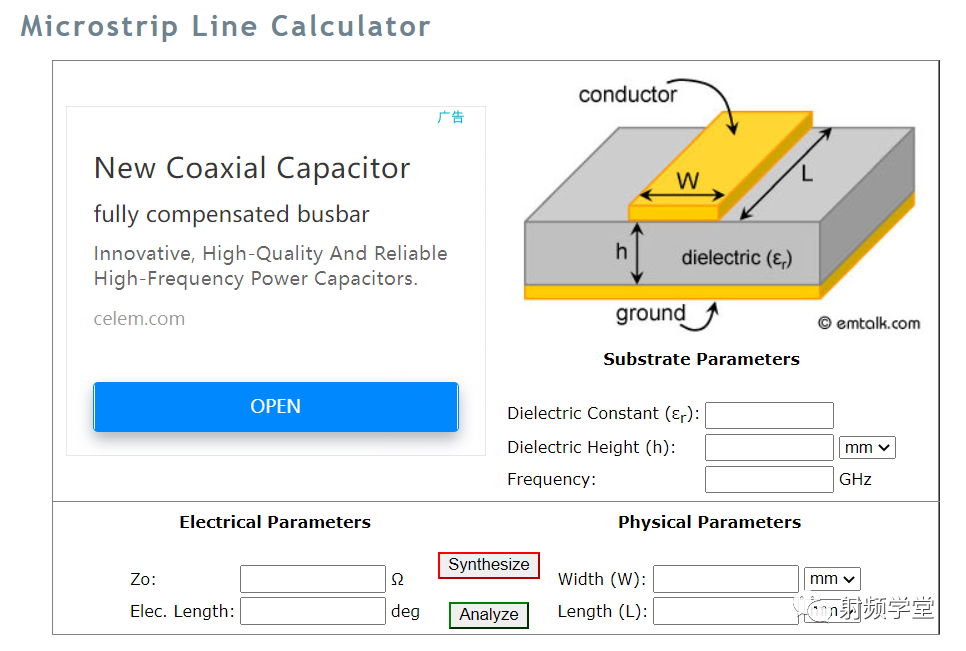Click the Analyze button
Screen dimensions: 966x651
(x=489, y=615)
